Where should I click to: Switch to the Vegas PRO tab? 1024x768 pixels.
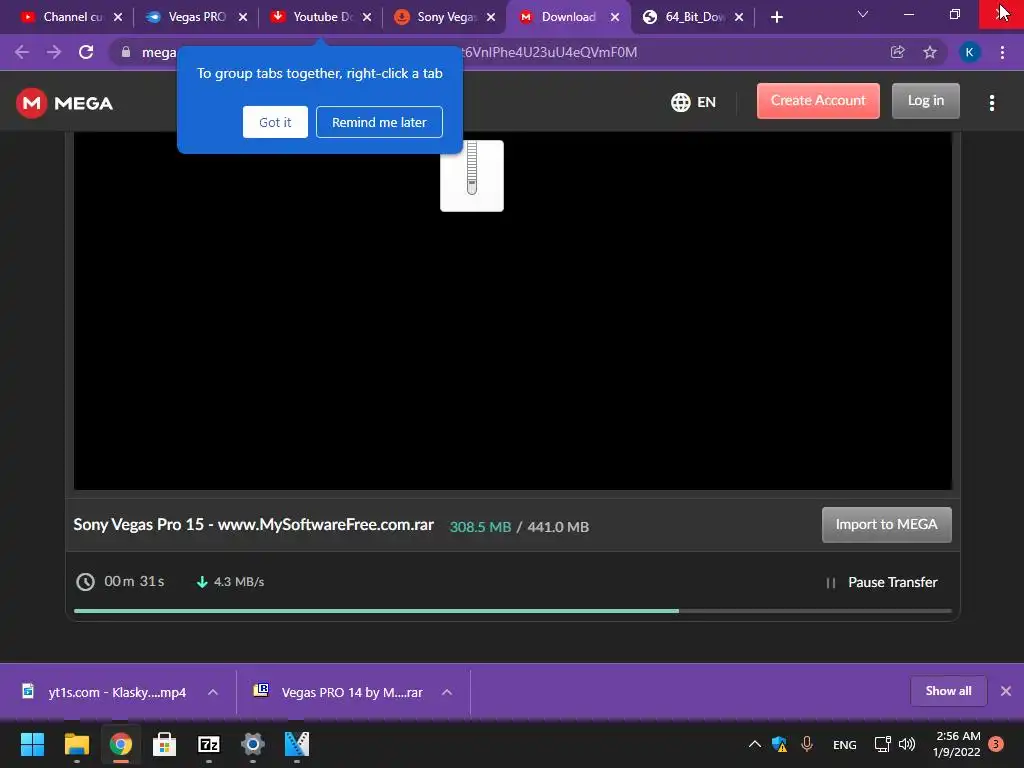[x=186, y=17]
